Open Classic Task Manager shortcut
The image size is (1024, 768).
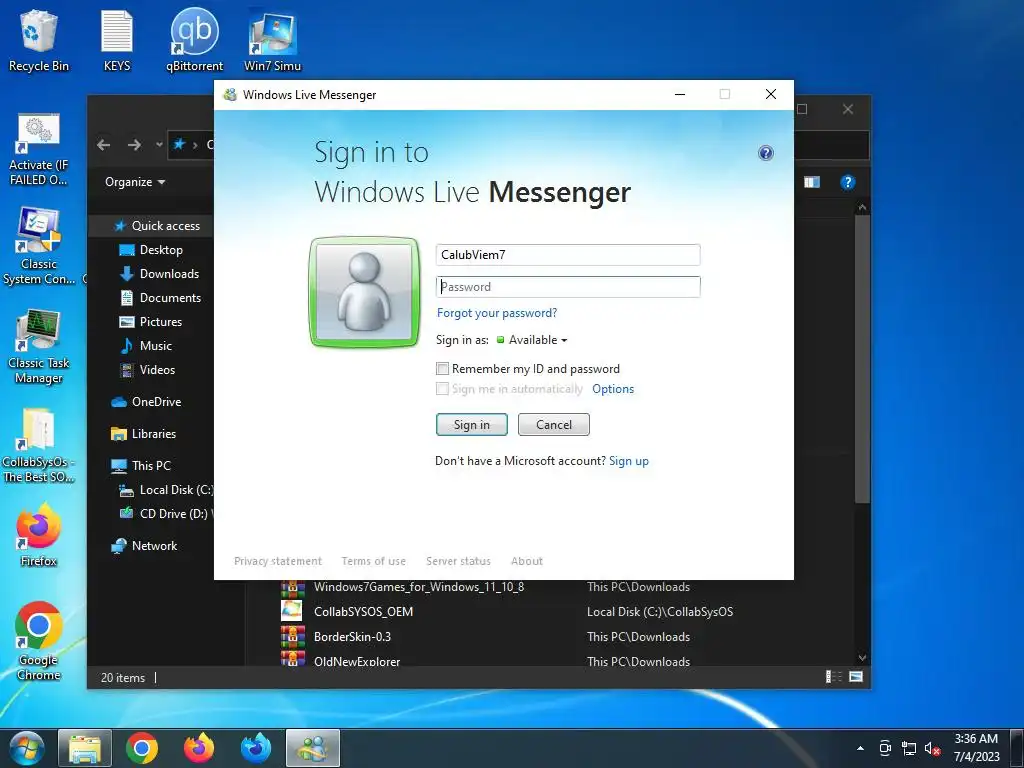pos(39,347)
